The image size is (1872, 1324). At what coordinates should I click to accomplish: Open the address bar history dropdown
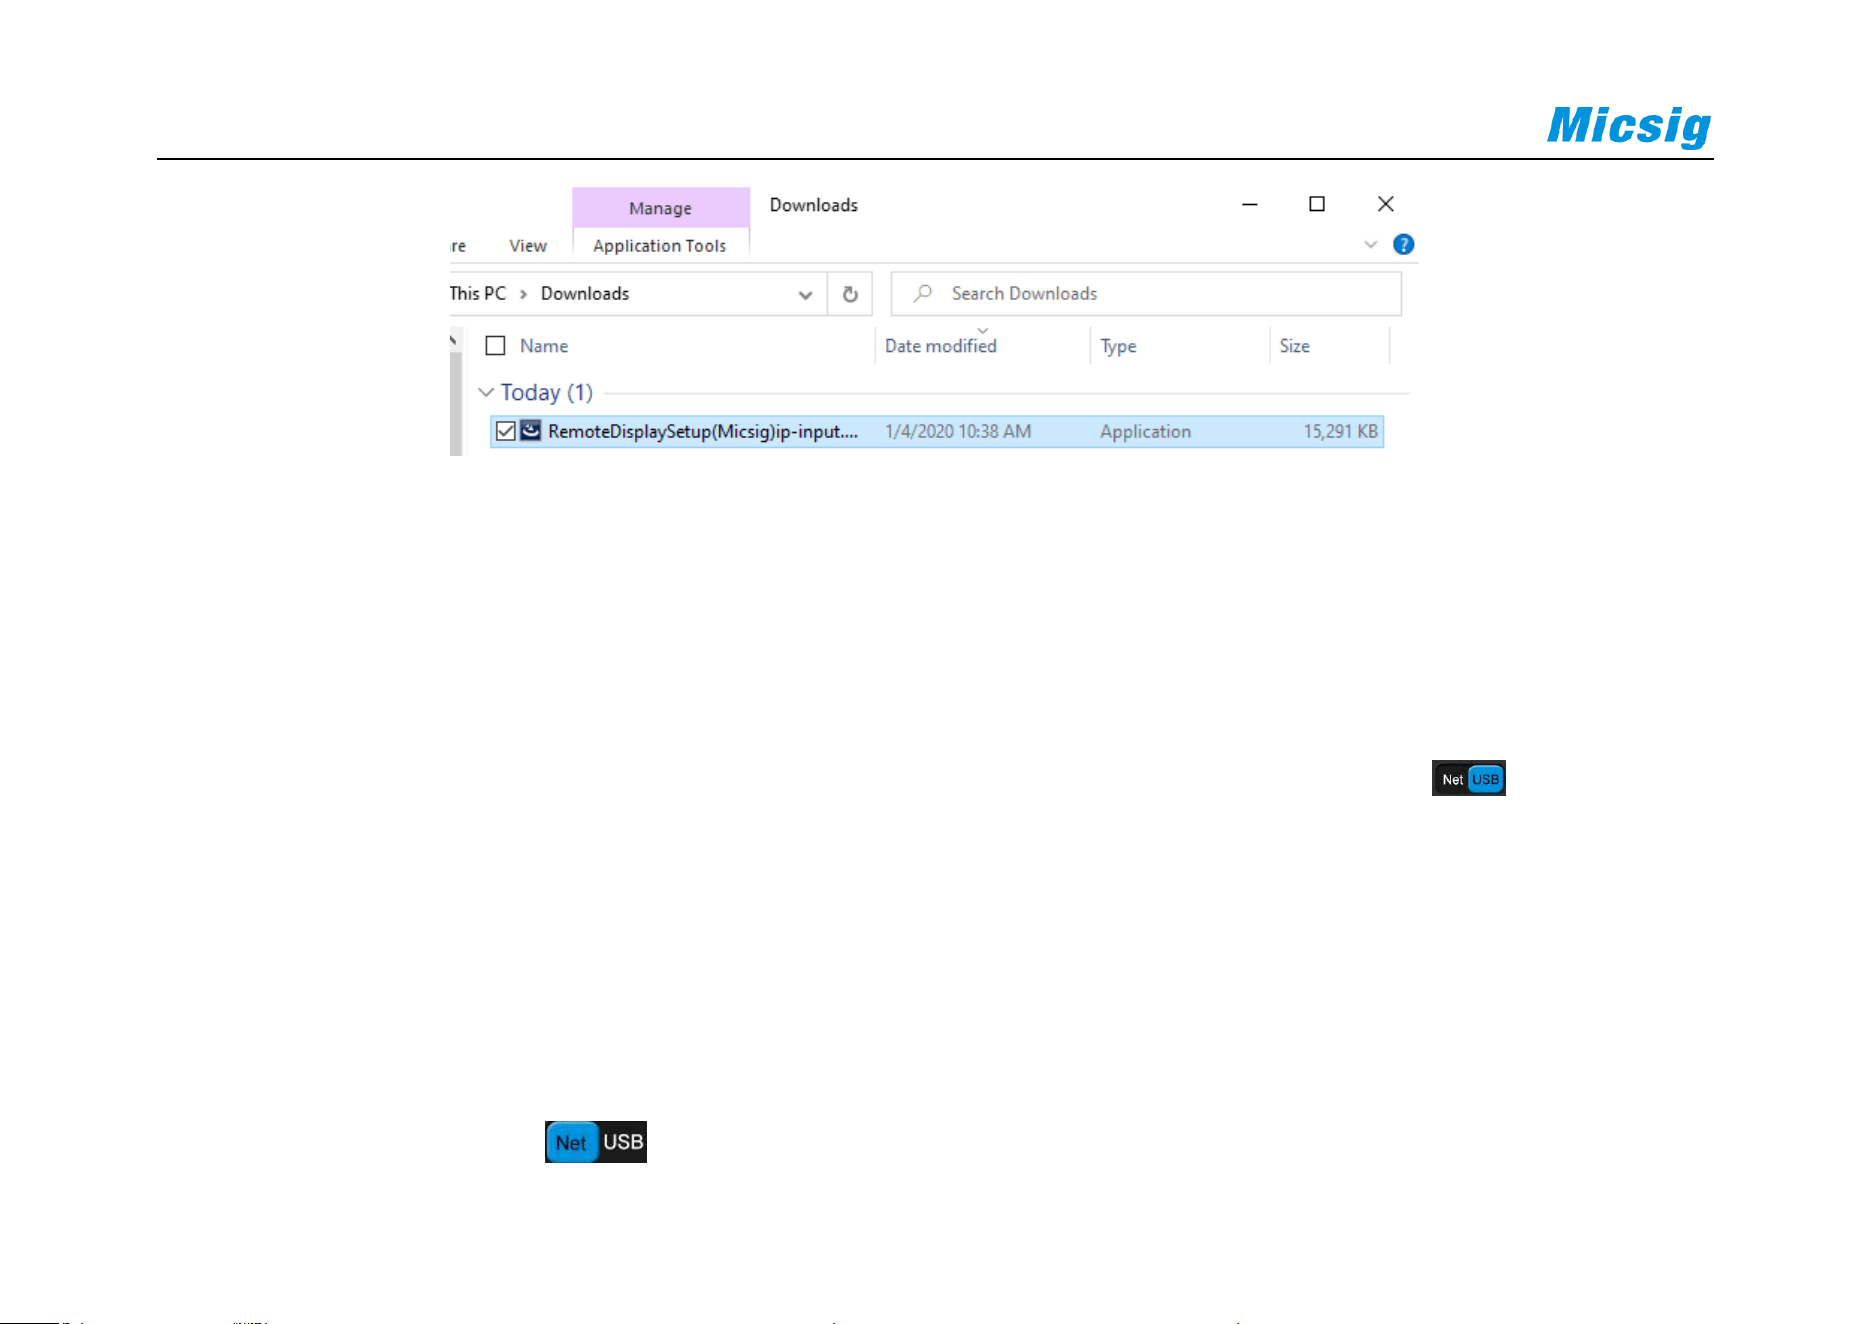click(805, 295)
